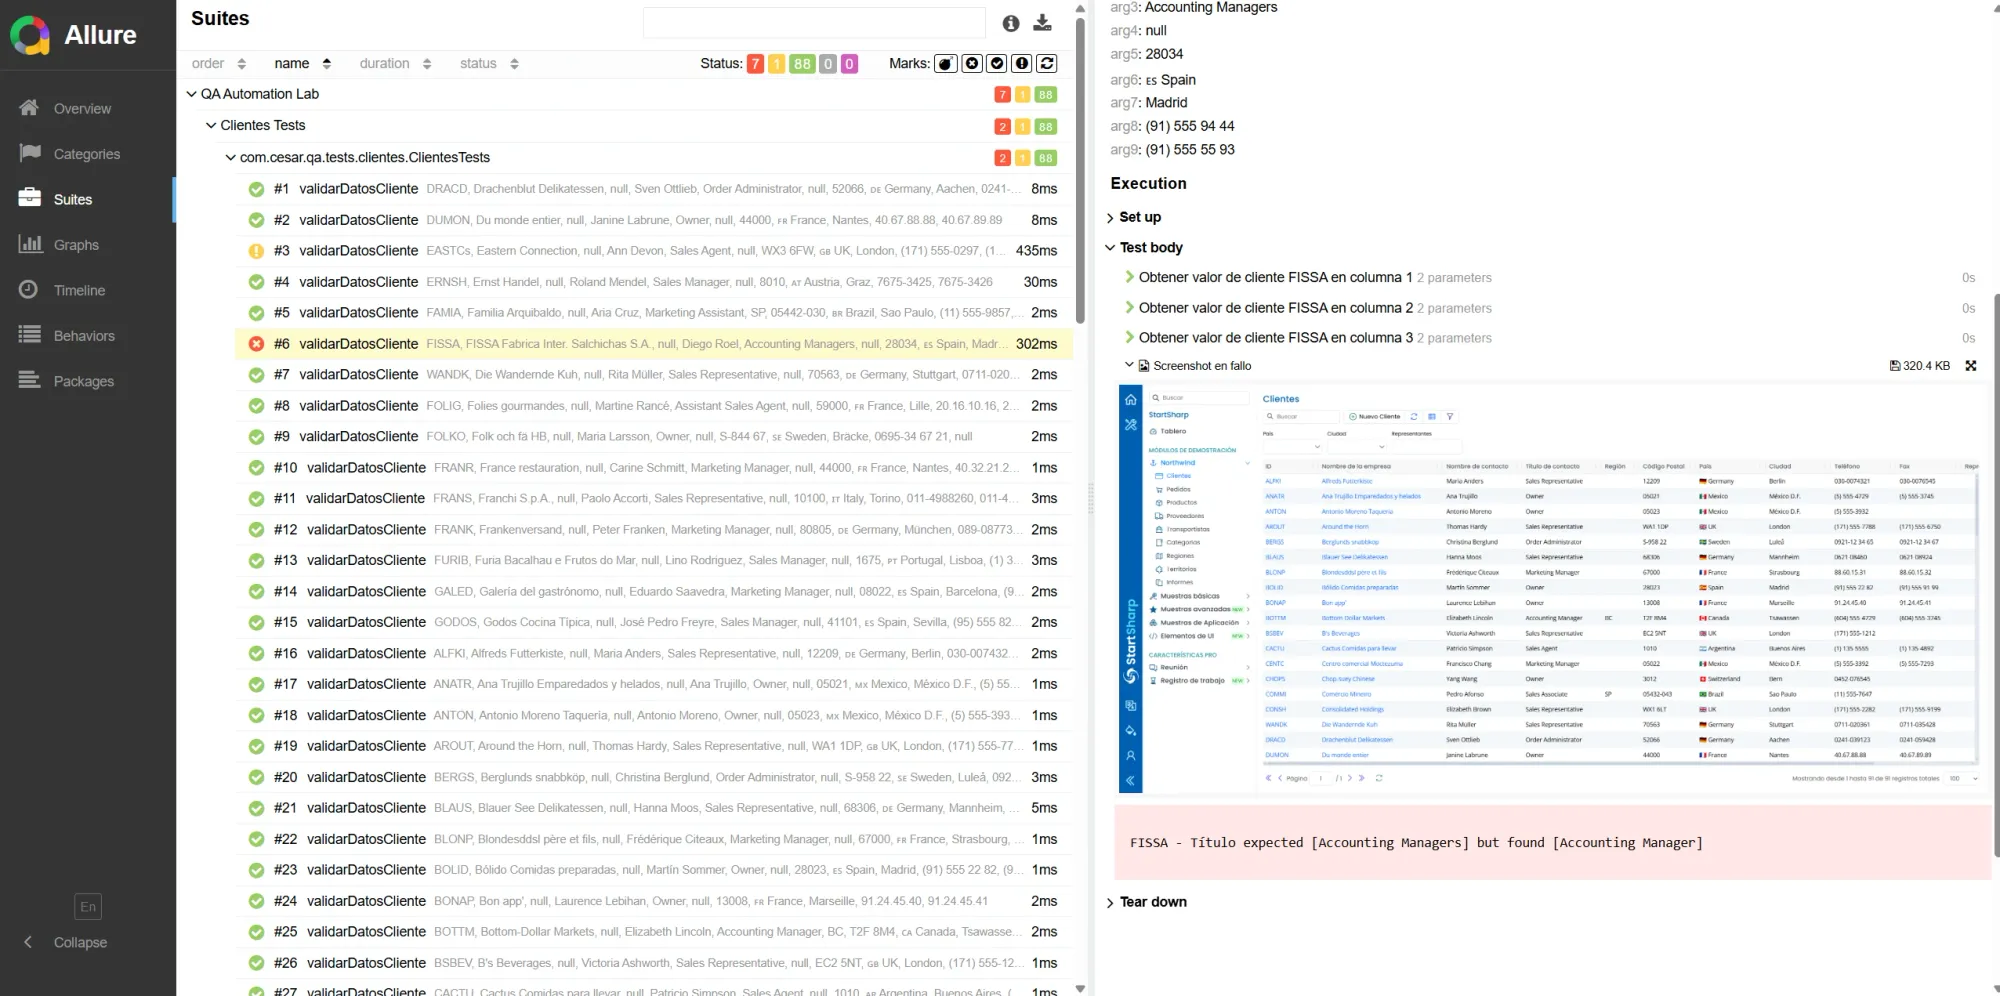Toggle the broken status filter showing 1
Image resolution: width=2000 pixels, height=996 pixels.
[778, 63]
